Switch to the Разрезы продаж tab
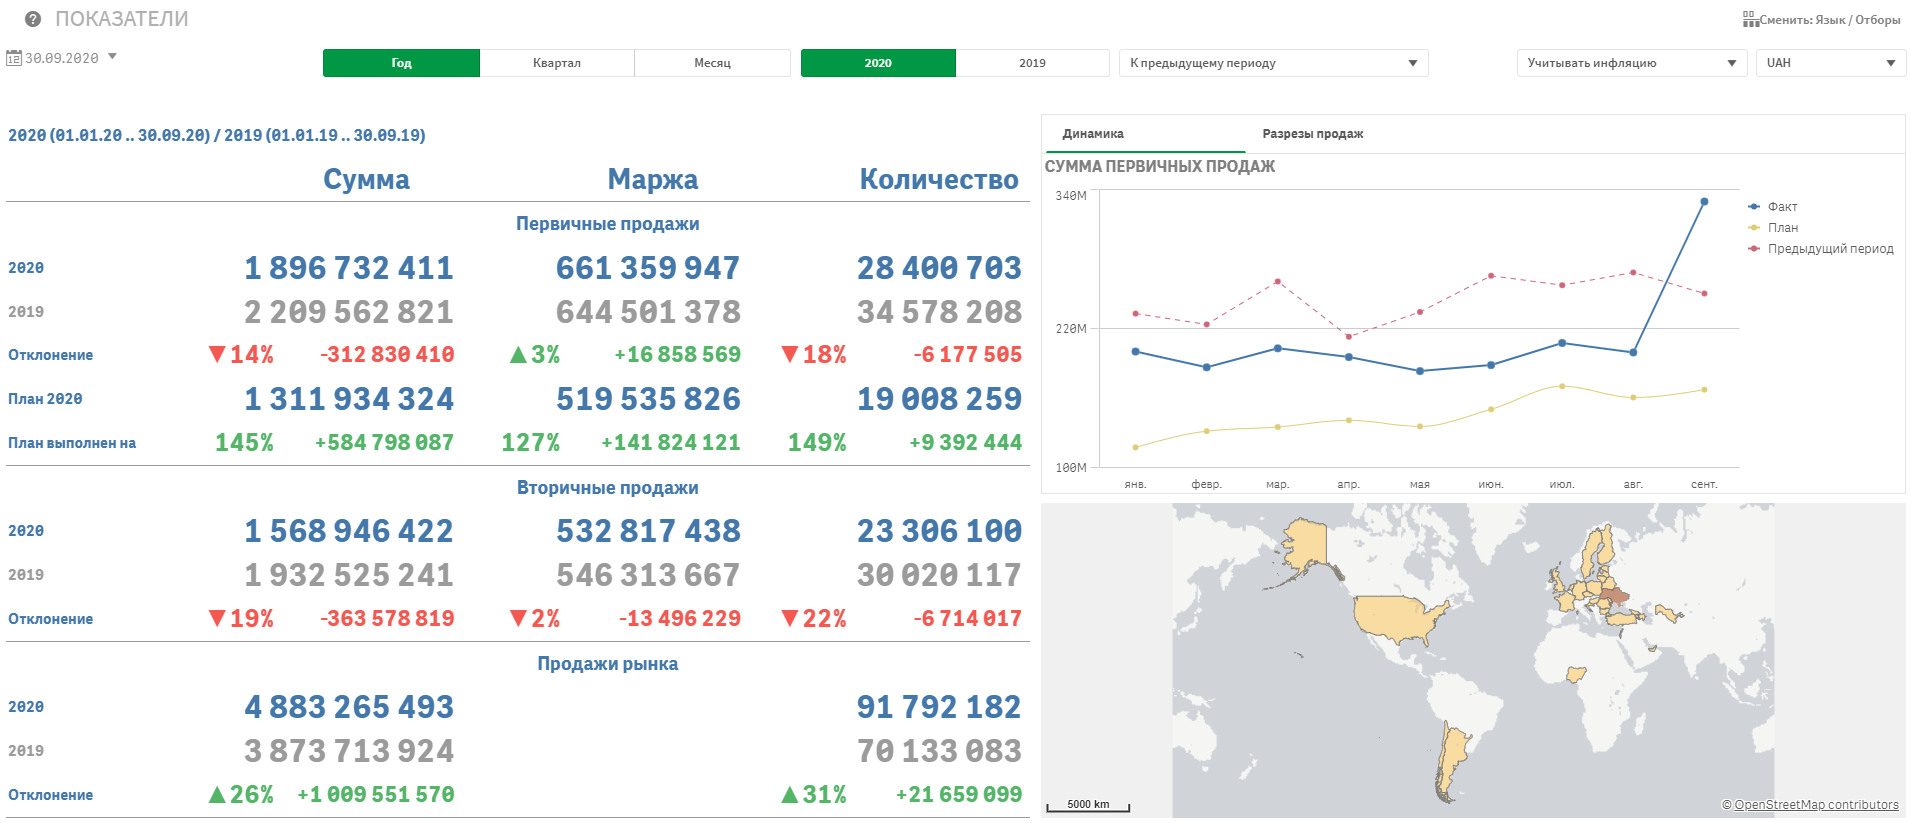Screen dimensions: 1911x823 [1312, 134]
